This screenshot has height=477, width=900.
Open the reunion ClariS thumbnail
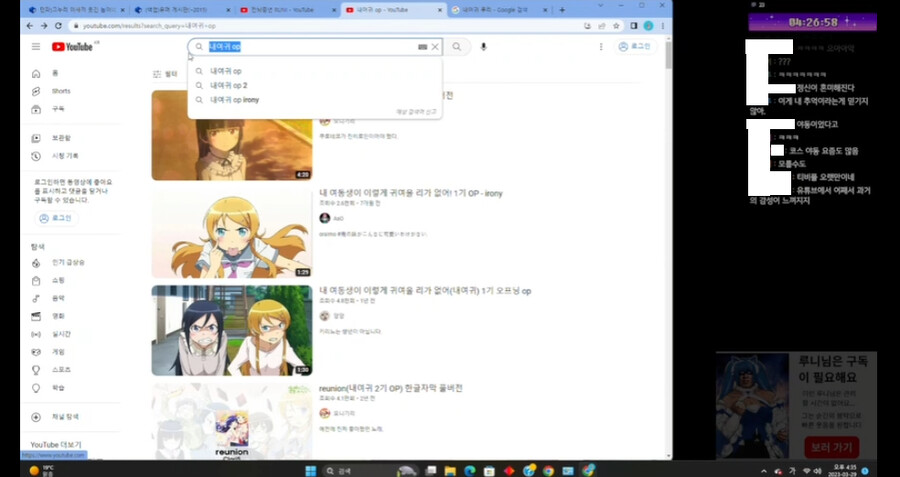[x=232, y=421]
